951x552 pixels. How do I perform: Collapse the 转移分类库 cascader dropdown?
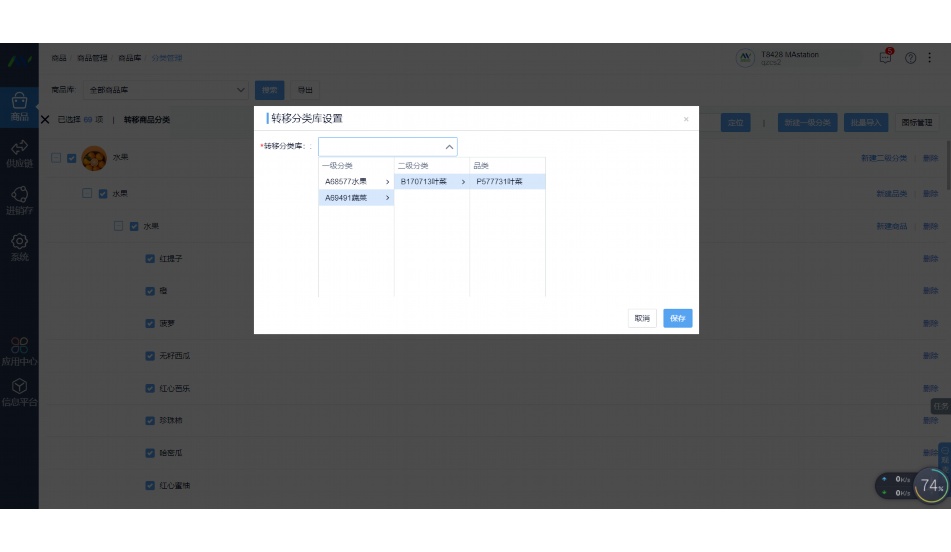pyautogui.click(x=449, y=147)
